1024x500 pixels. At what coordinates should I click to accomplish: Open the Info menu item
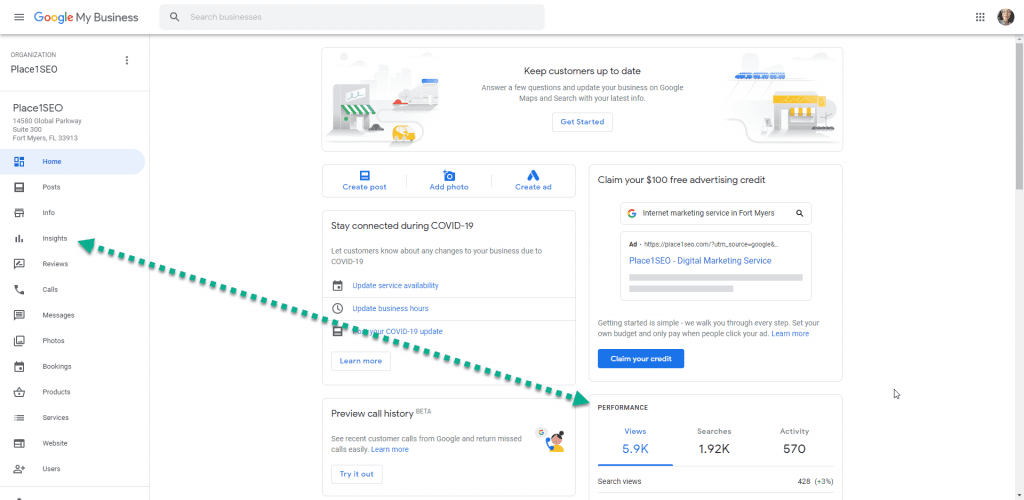point(72,213)
